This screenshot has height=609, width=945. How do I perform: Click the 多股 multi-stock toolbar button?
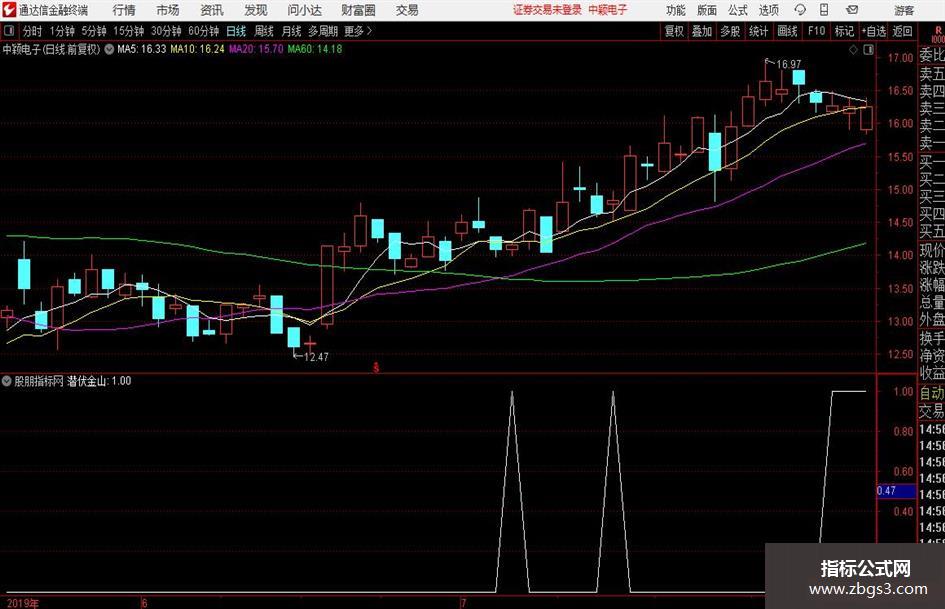click(x=730, y=31)
